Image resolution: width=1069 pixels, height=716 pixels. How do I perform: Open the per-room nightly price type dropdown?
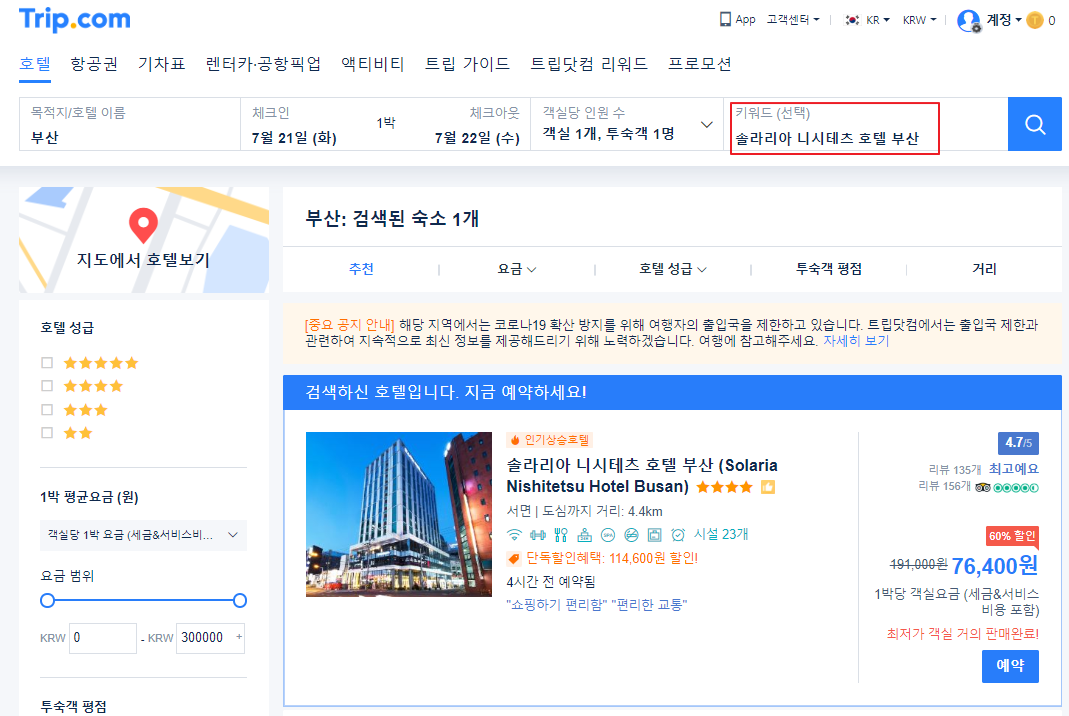tap(143, 535)
